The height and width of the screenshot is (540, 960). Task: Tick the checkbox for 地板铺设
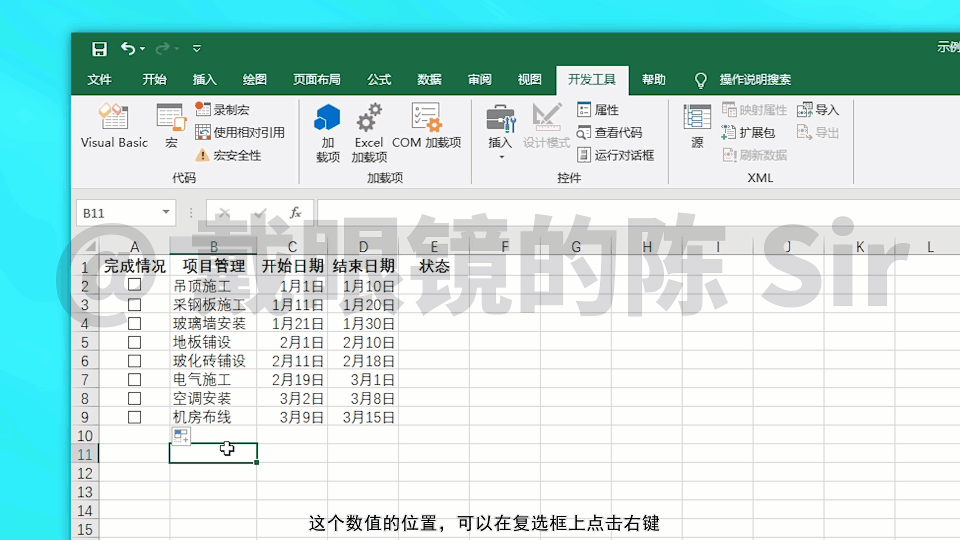pyautogui.click(x=135, y=342)
